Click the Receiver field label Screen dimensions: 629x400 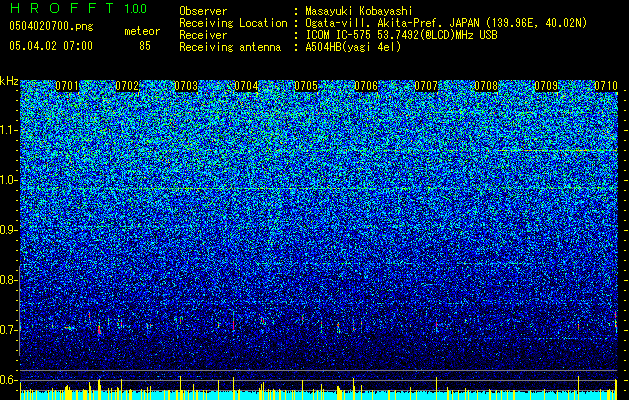pyautogui.click(x=203, y=35)
